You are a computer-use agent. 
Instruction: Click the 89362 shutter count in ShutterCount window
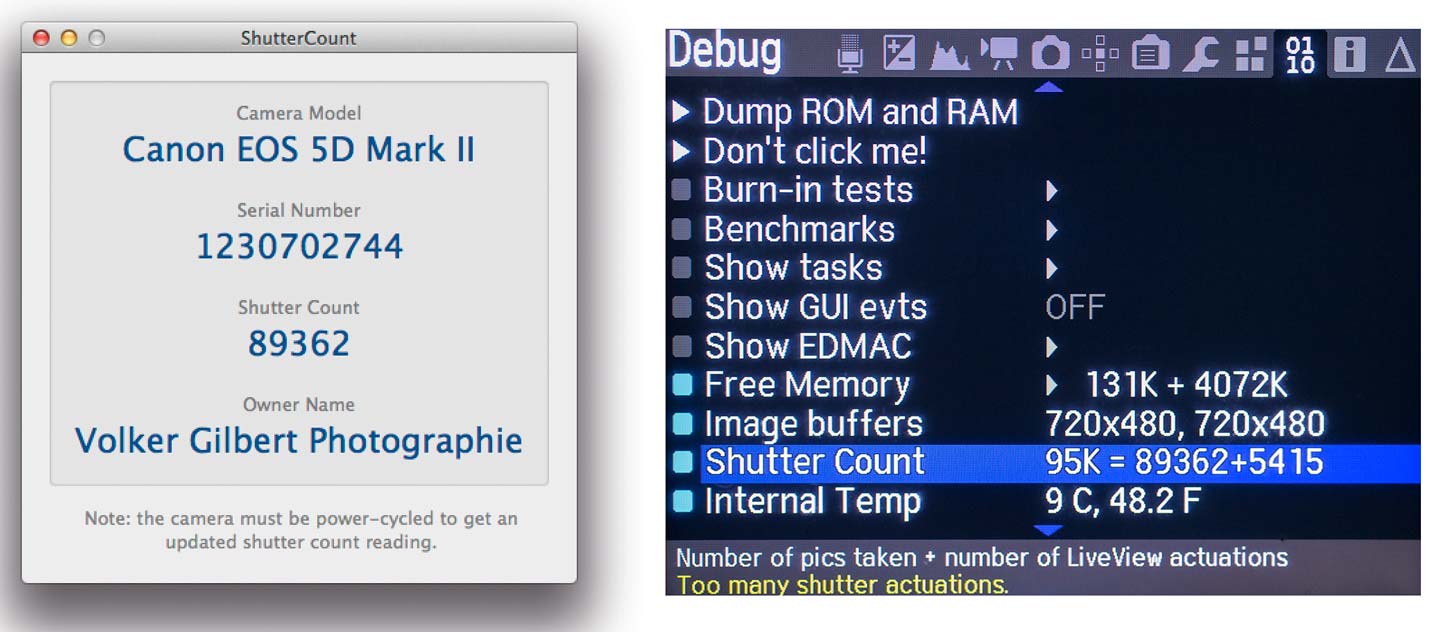point(299,343)
